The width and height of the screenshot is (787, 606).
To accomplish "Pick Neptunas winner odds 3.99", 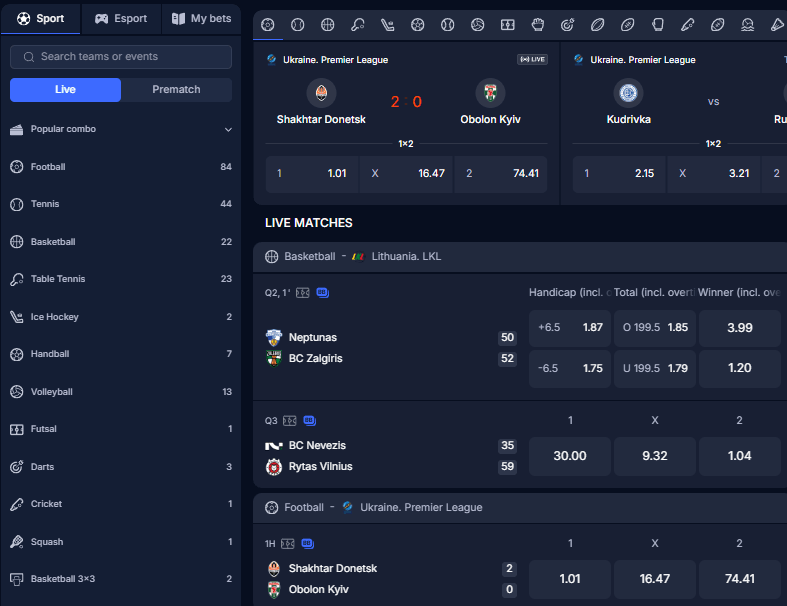I will 740,328.
